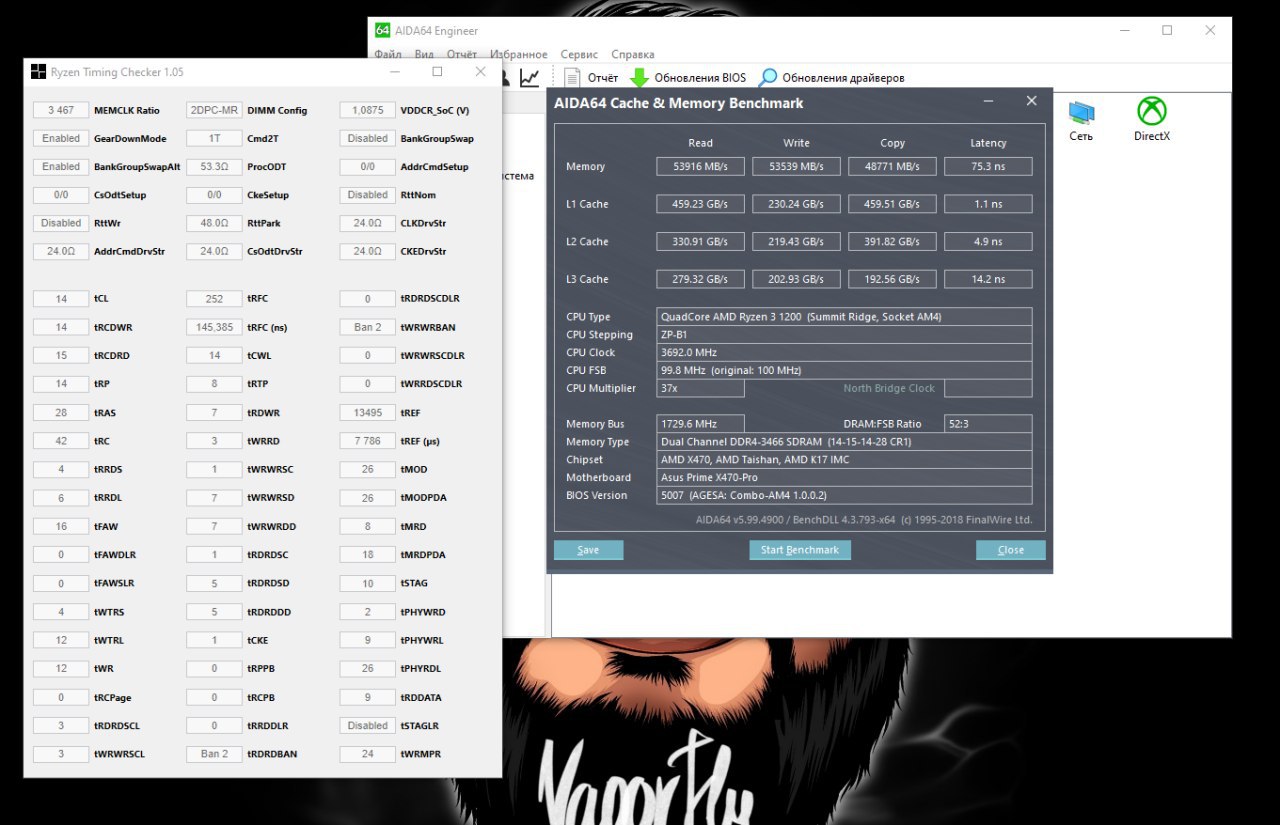The width and height of the screenshot is (1280, 825).
Task: Click the VDDCR_SoC voltage field
Action: (368, 110)
